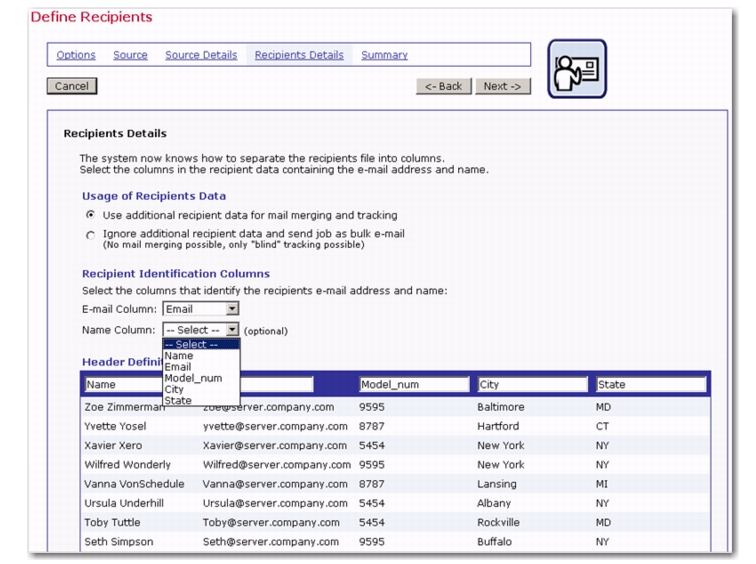Click the '<- Back' button
756x564 pixels.
[444, 86]
